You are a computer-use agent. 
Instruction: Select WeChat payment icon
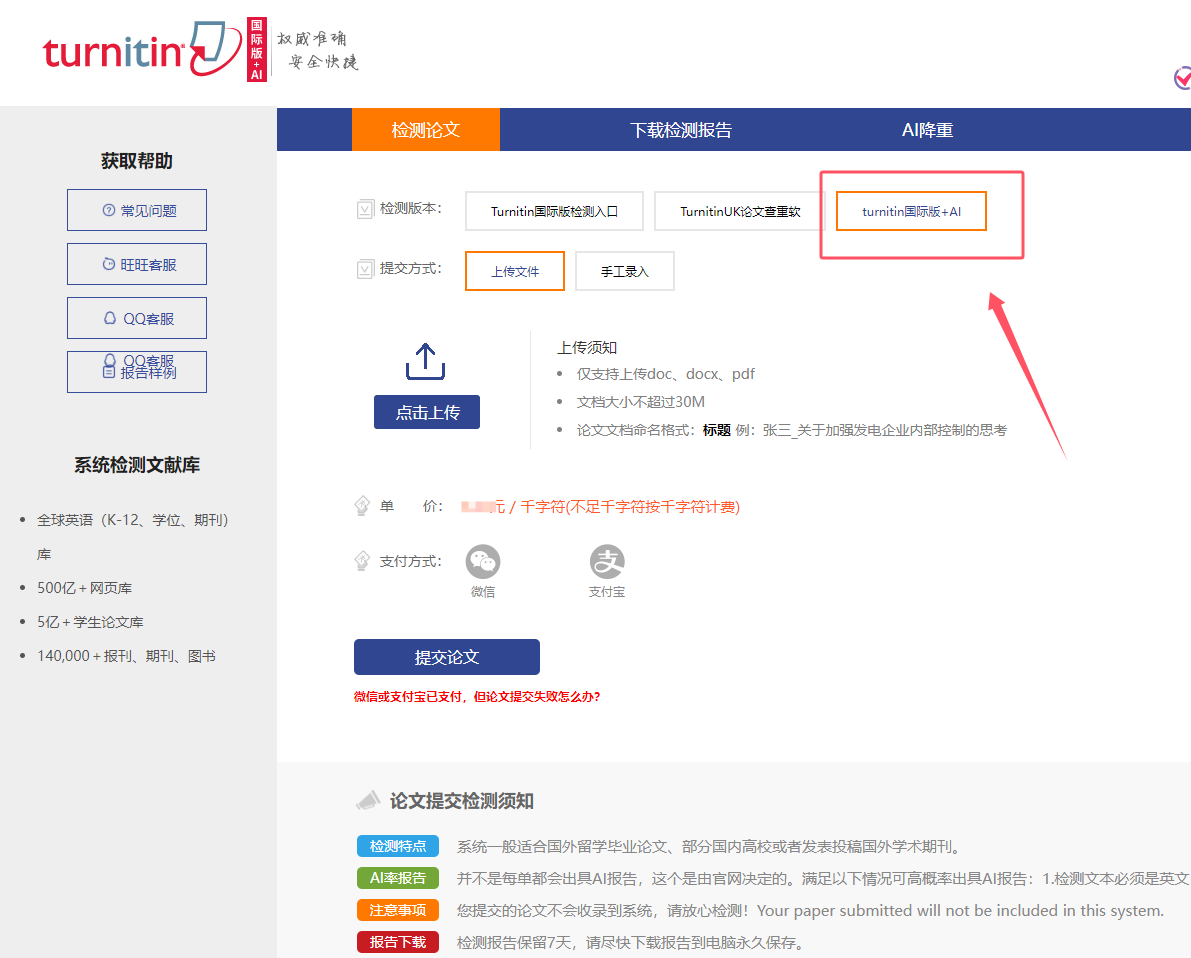483,562
